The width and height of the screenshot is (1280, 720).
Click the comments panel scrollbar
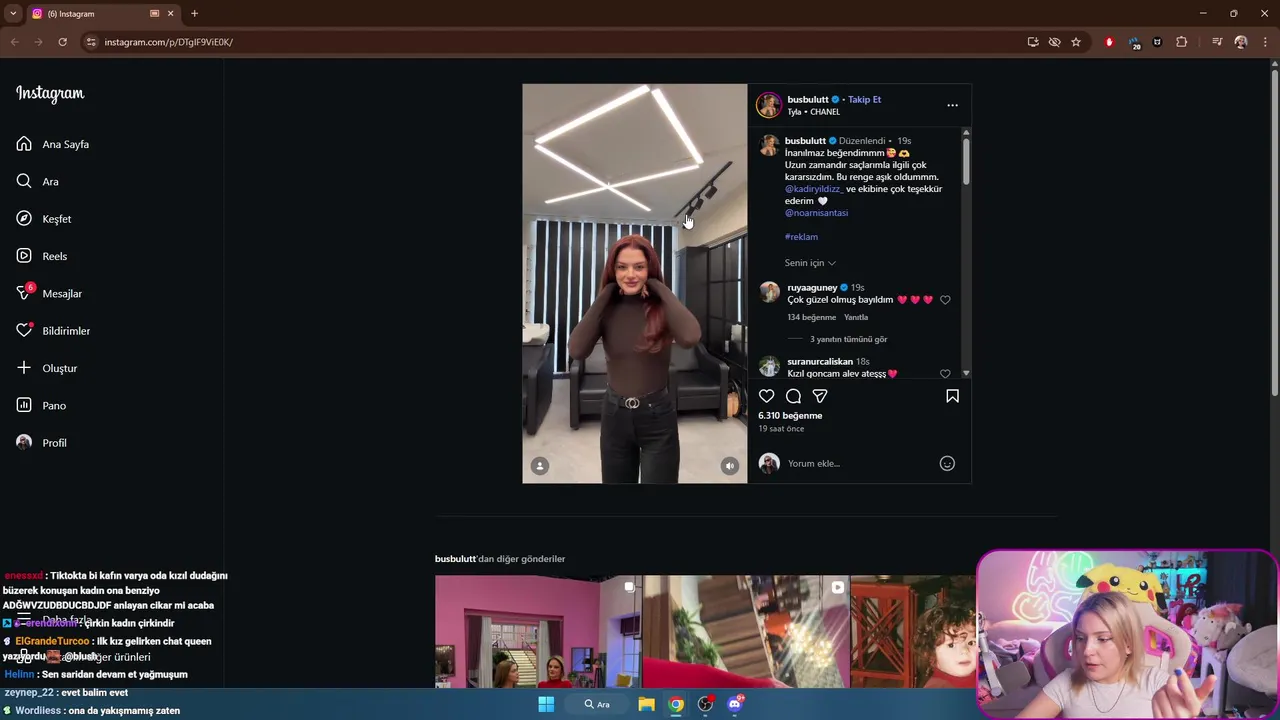click(x=966, y=160)
